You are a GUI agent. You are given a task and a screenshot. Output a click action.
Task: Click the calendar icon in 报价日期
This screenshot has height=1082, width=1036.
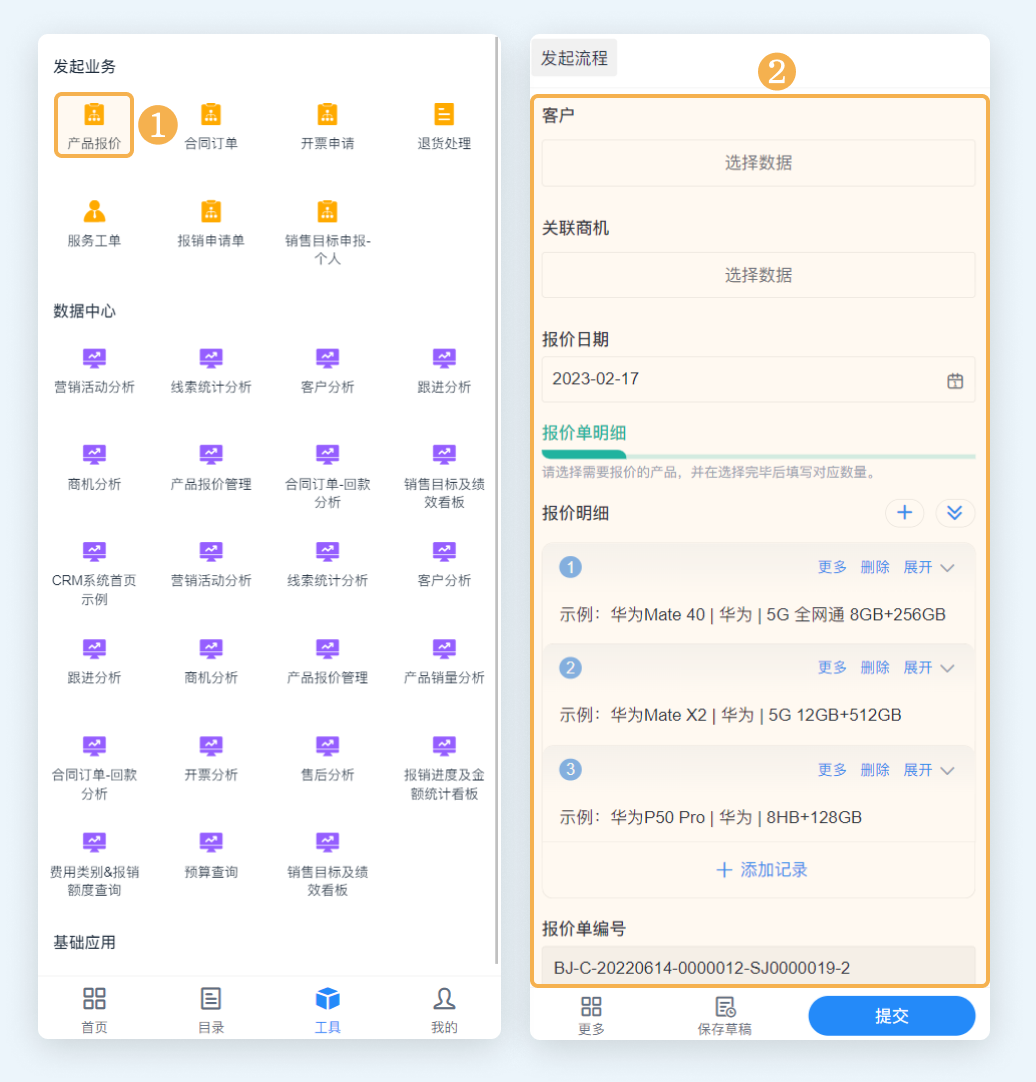(x=955, y=380)
